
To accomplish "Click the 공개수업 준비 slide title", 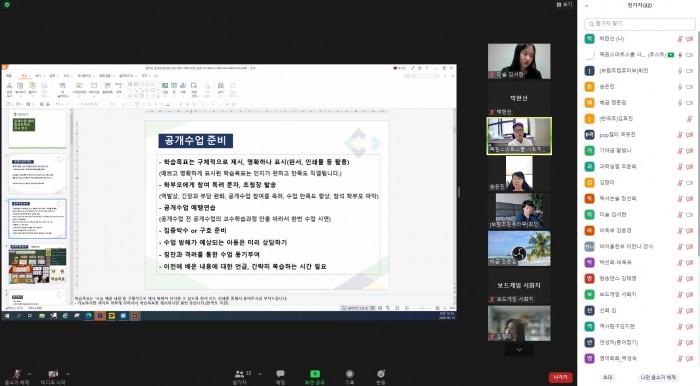I will click(x=196, y=141).
